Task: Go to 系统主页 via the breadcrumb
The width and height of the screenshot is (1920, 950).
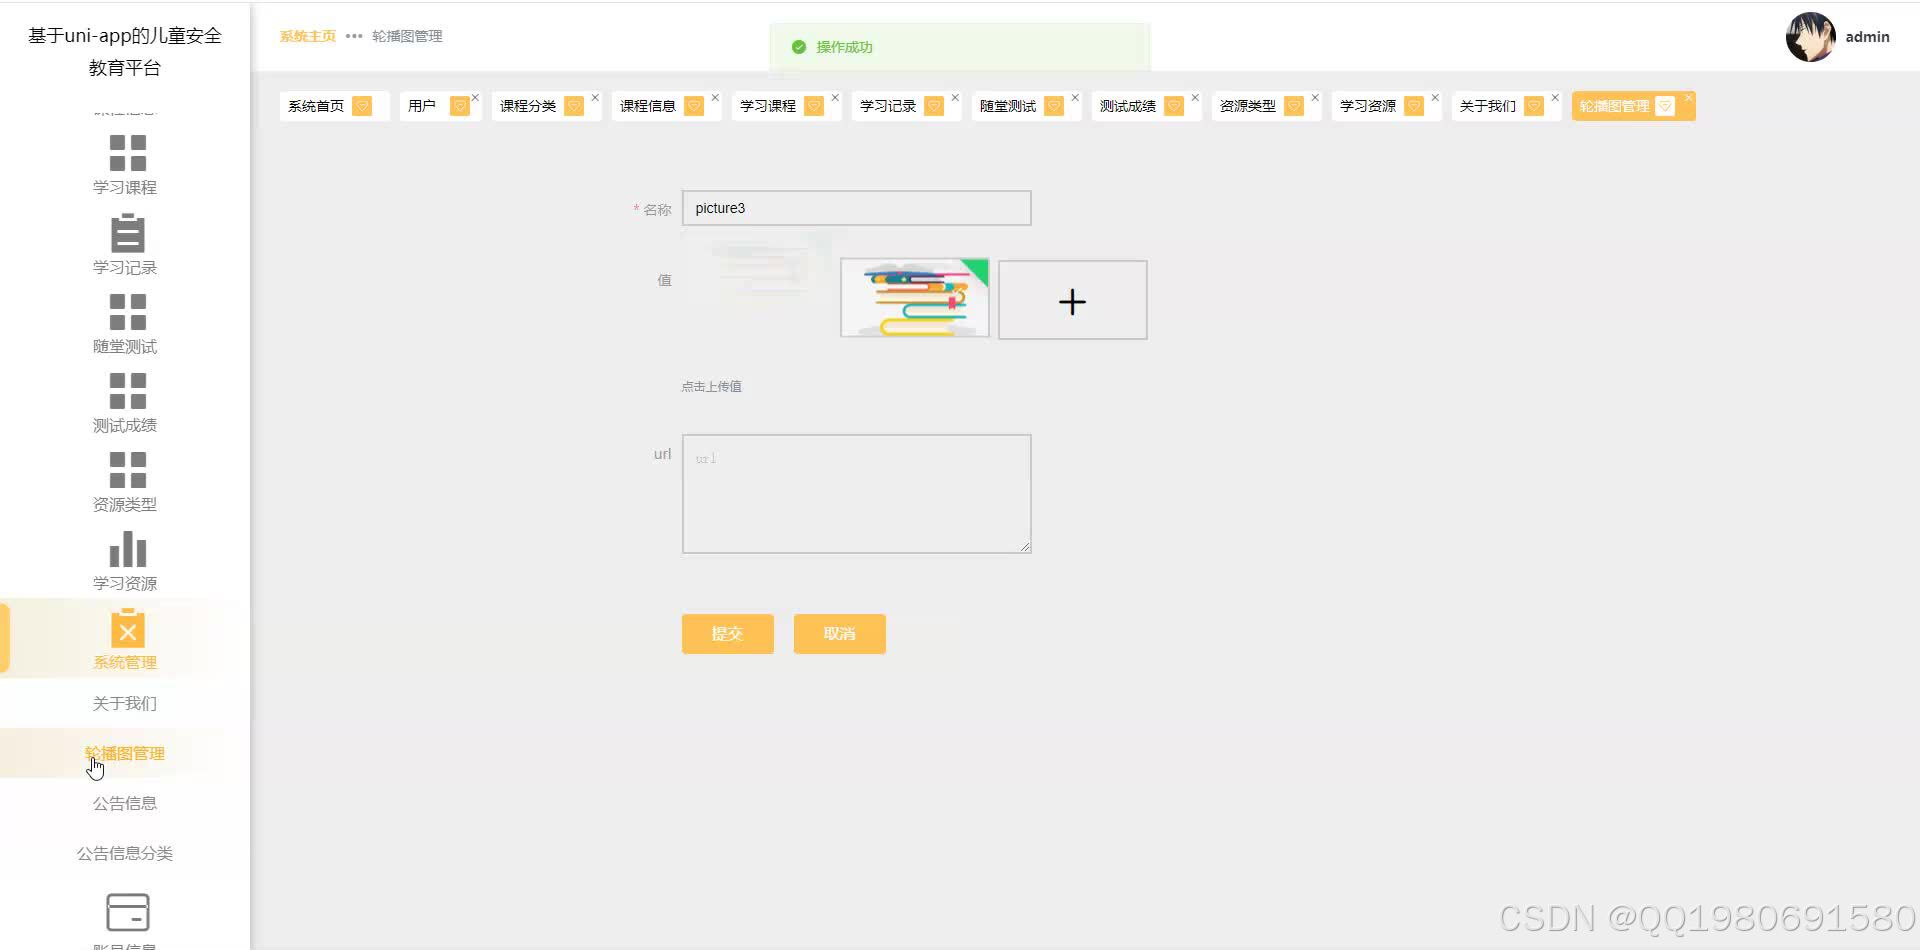Action: pyautogui.click(x=308, y=36)
